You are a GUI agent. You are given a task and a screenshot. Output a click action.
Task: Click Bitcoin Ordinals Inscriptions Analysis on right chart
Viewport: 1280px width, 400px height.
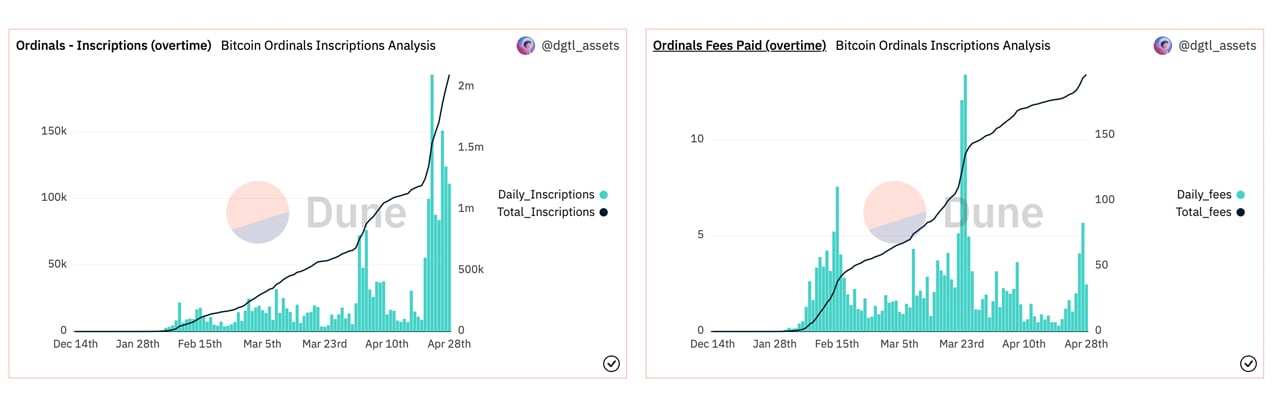[943, 45]
